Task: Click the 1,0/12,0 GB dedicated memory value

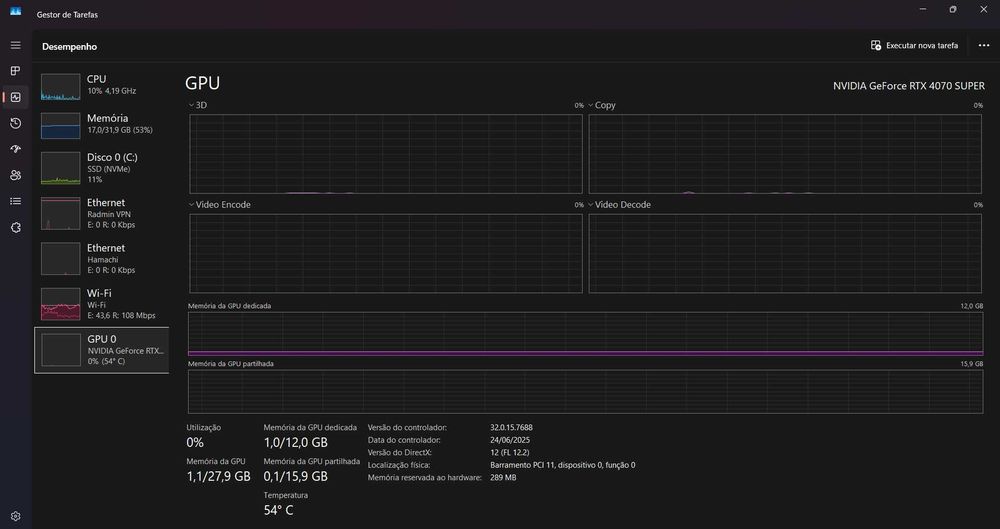Action: [295, 442]
